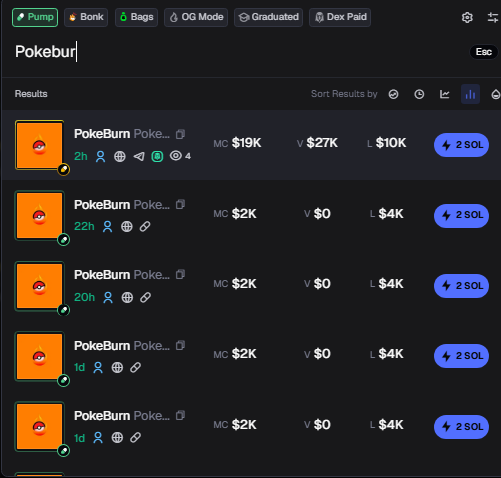Sort results by trending circle icon
The image size is (501, 478).
click(x=393, y=94)
